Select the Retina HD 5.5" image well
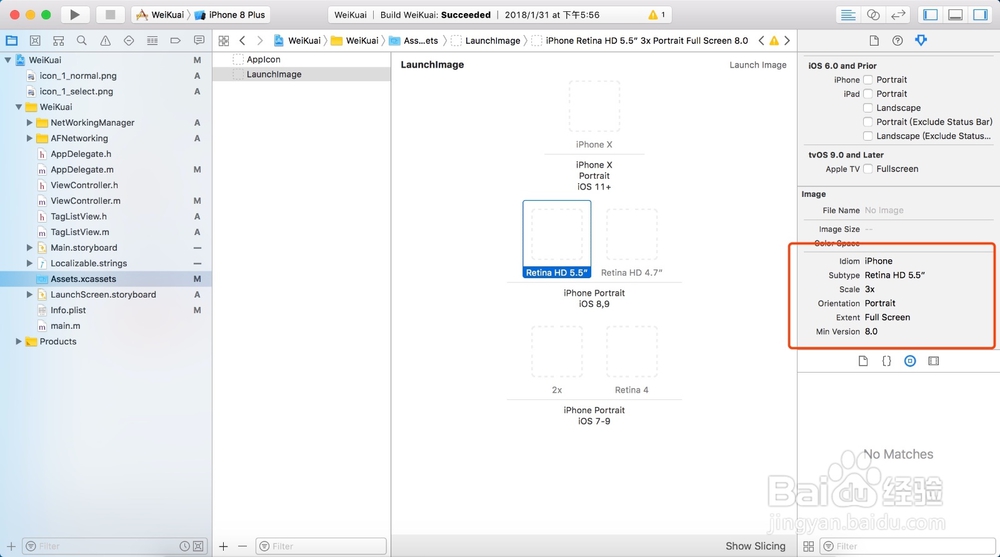 tap(557, 234)
